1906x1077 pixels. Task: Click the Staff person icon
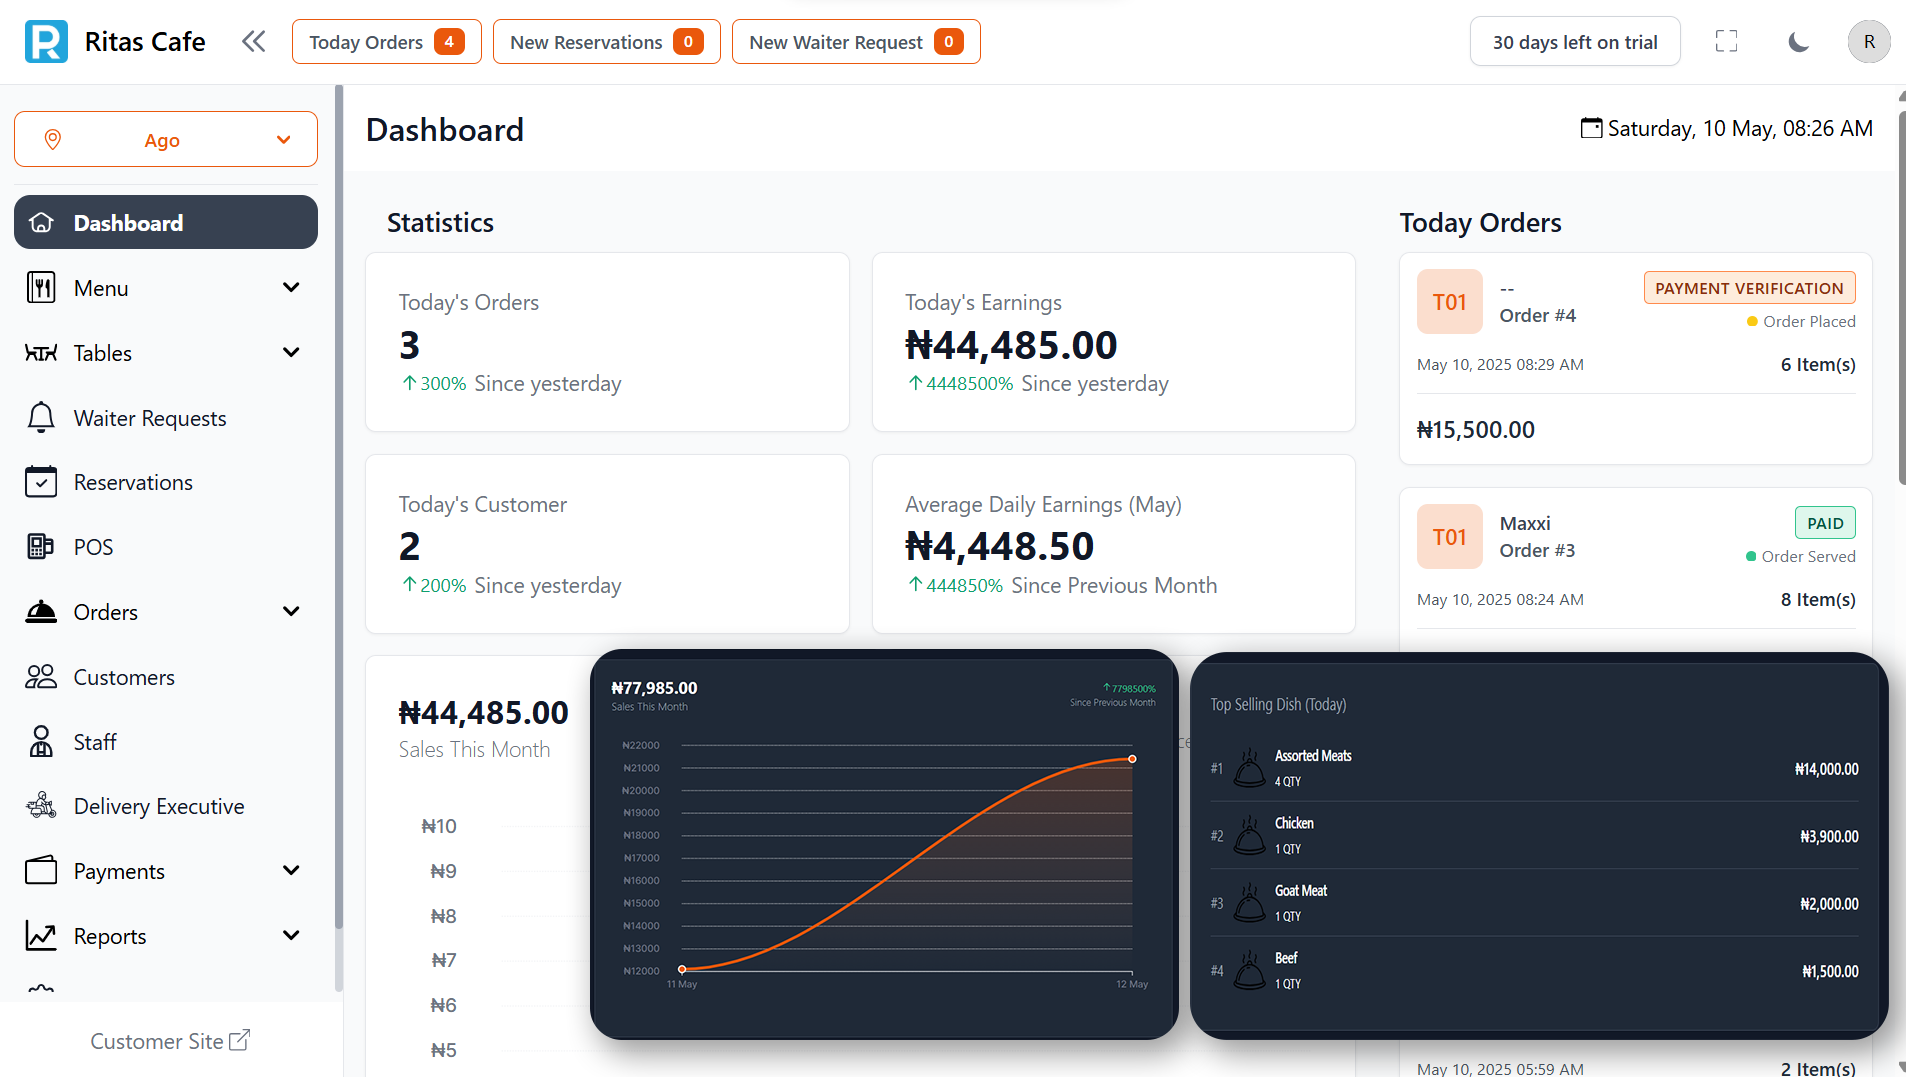[x=41, y=742]
